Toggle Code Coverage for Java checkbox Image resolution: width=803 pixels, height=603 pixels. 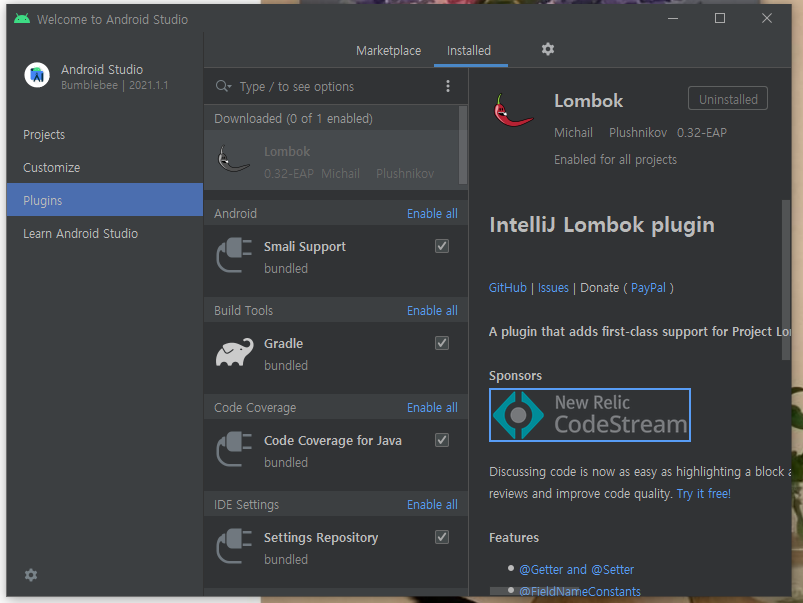[x=442, y=440]
